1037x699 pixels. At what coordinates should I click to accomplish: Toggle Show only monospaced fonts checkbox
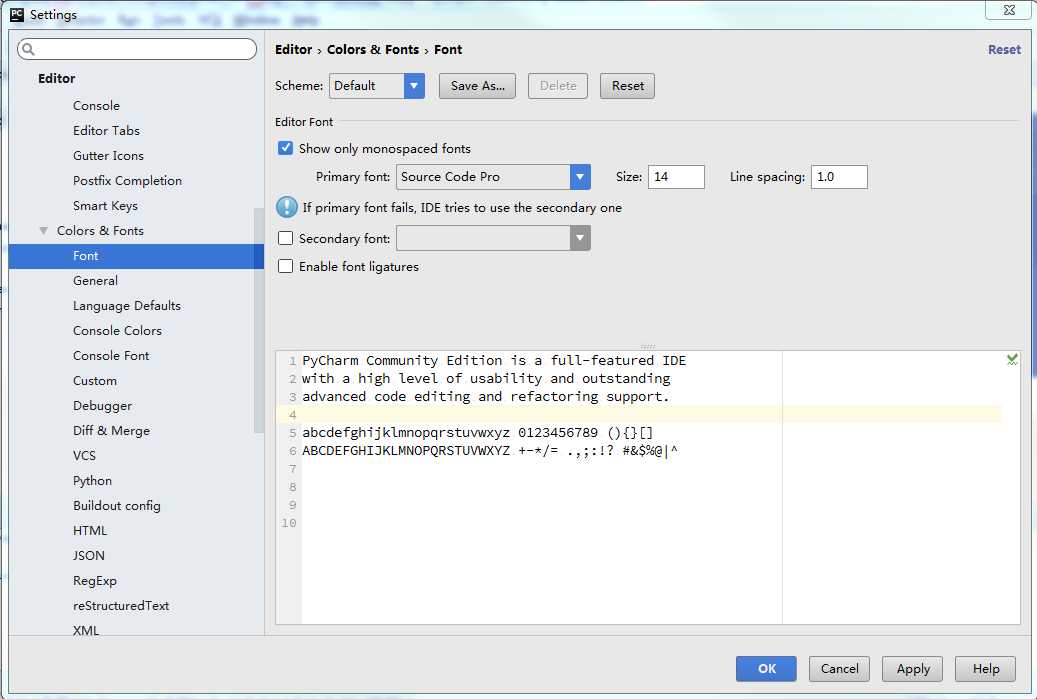pyautogui.click(x=285, y=148)
